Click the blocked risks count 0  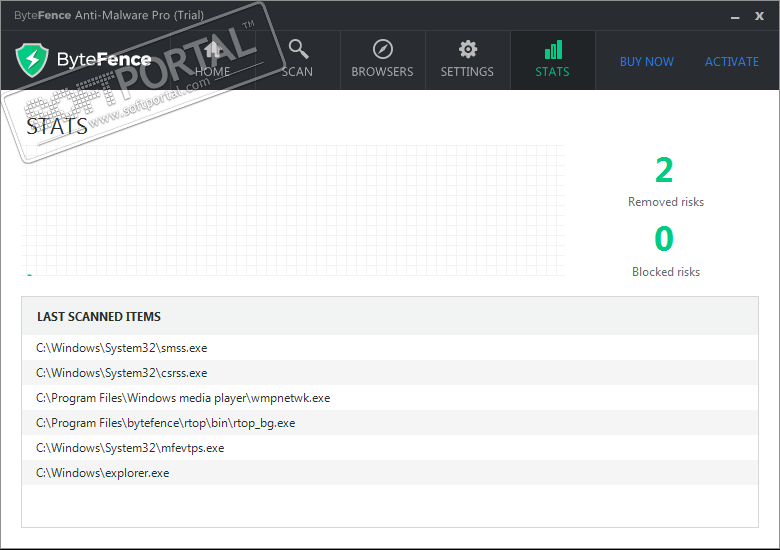tap(664, 239)
